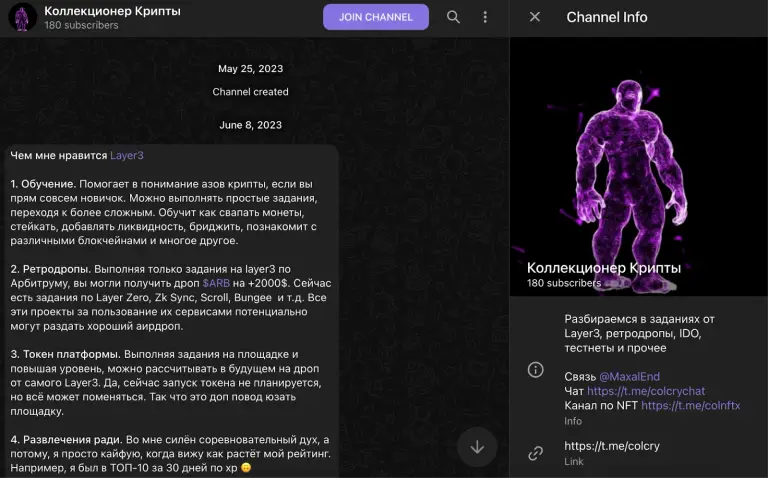Screen dimensions: 768x478
Task: Open the t.me/colnftx NFT channel link
Action: pos(691,405)
